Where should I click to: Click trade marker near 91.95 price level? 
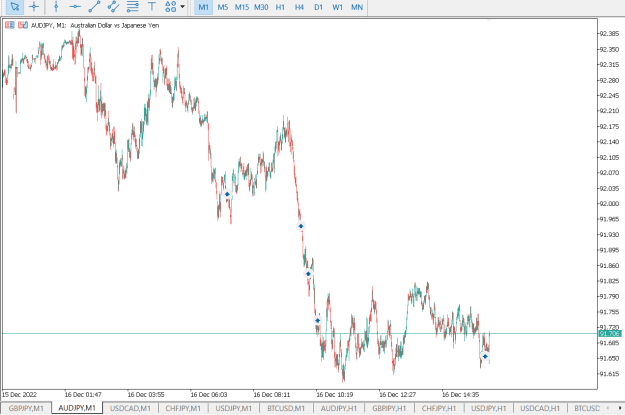click(x=301, y=226)
